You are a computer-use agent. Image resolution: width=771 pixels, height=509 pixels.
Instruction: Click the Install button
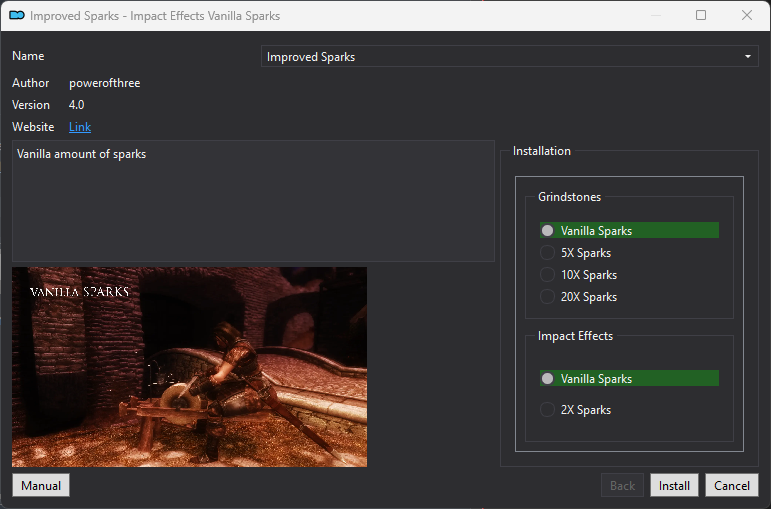674,486
